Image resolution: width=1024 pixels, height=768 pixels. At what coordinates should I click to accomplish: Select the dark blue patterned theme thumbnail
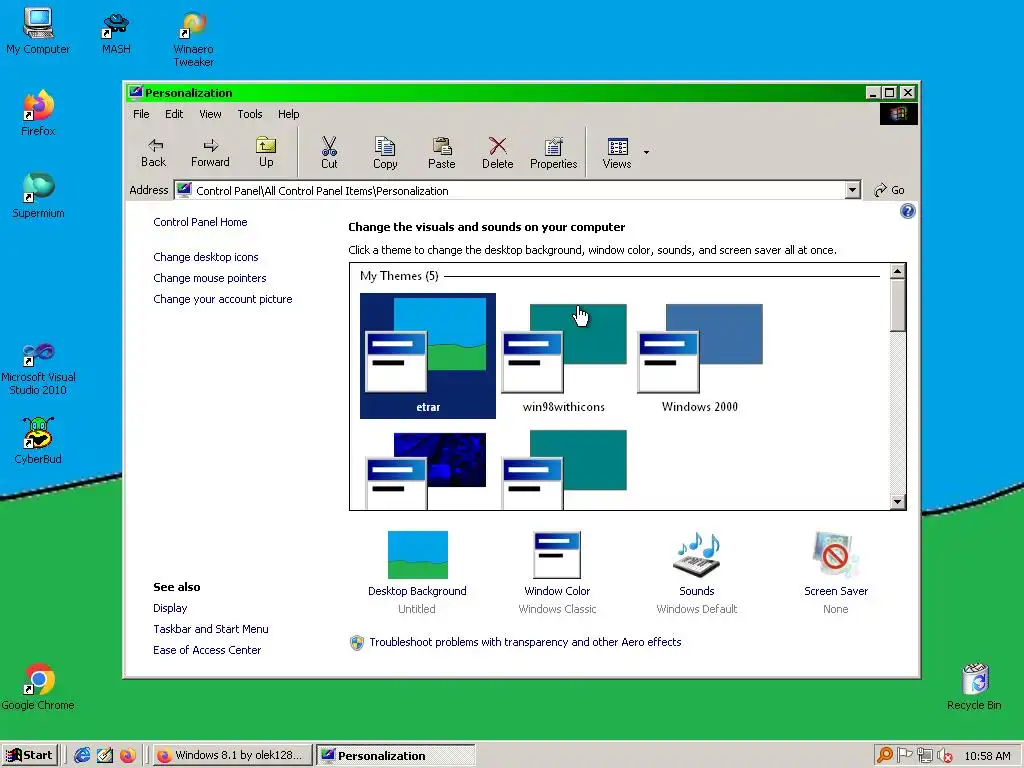(428, 469)
